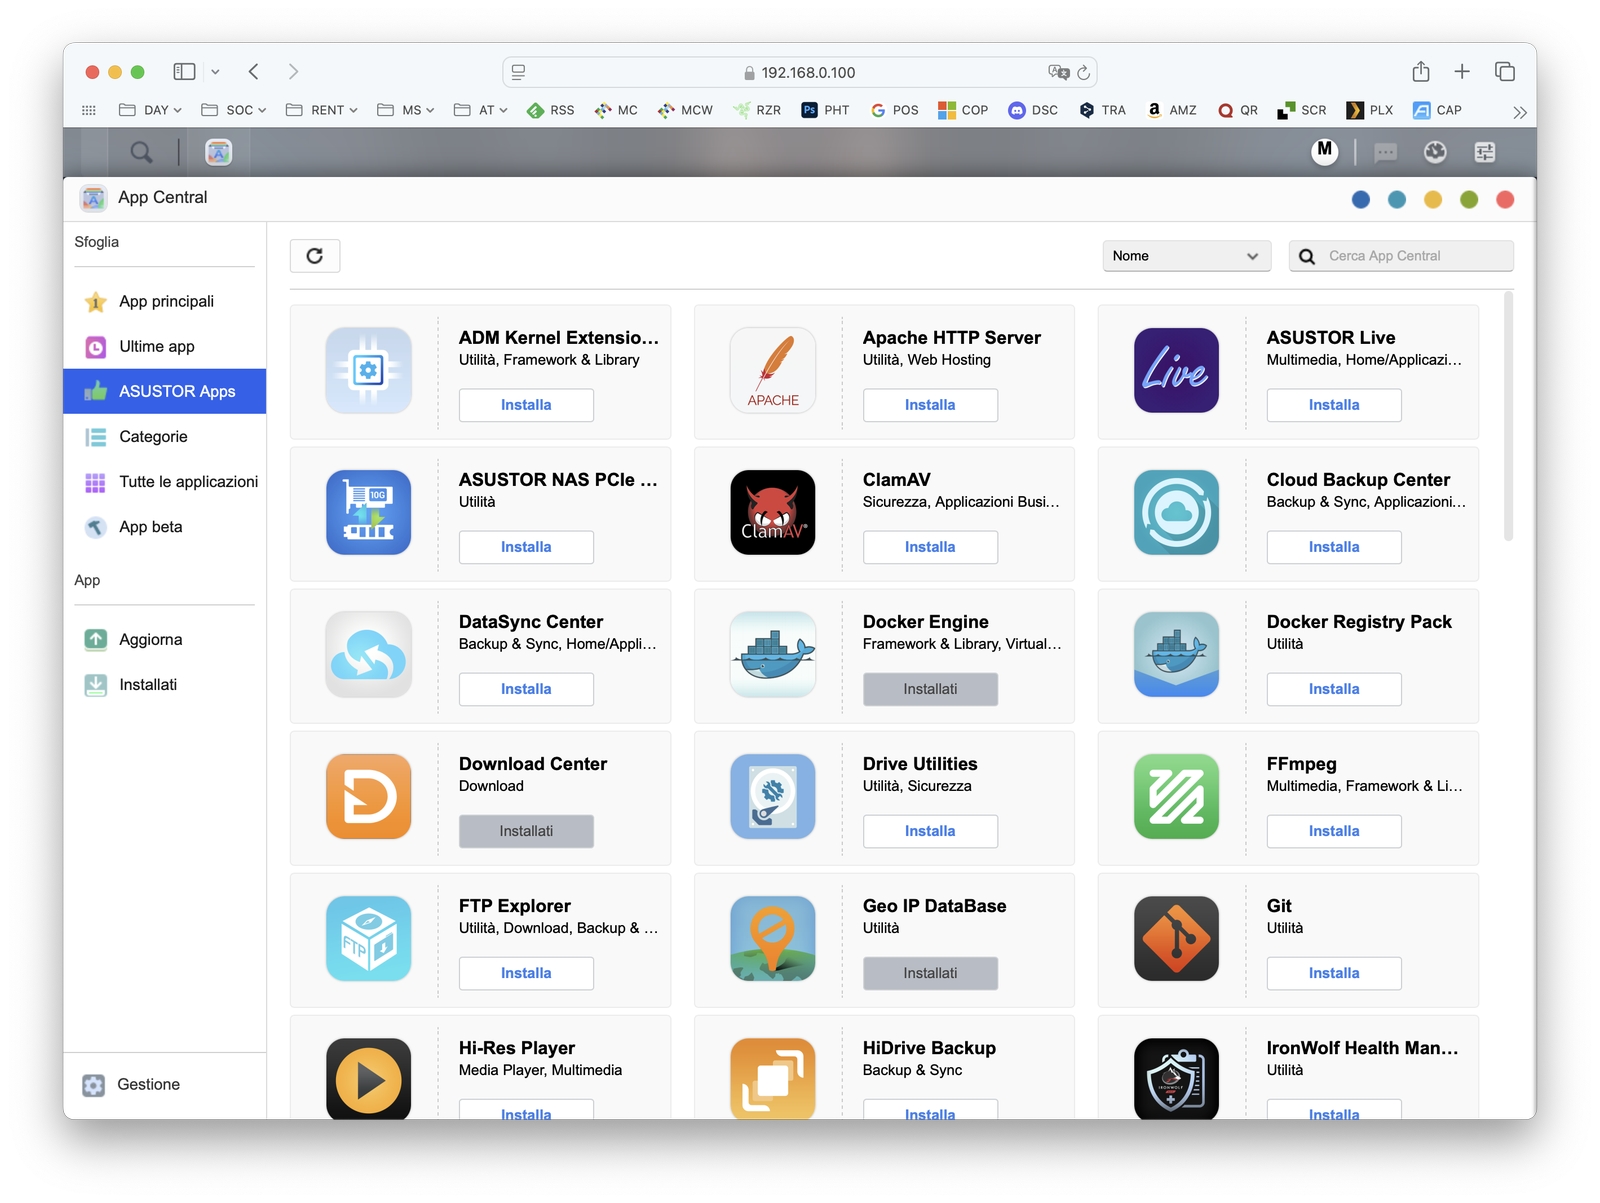Select Ultime app in sidebar

click(x=165, y=346)
